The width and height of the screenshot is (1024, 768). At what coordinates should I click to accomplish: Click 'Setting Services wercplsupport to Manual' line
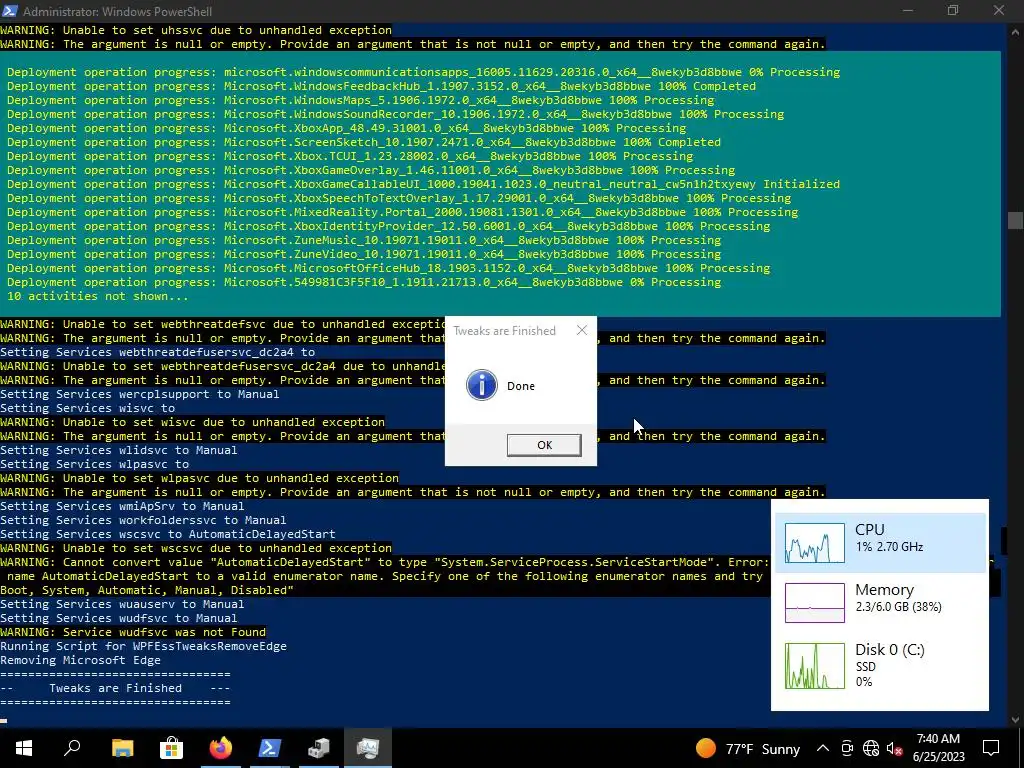[140, 394]
